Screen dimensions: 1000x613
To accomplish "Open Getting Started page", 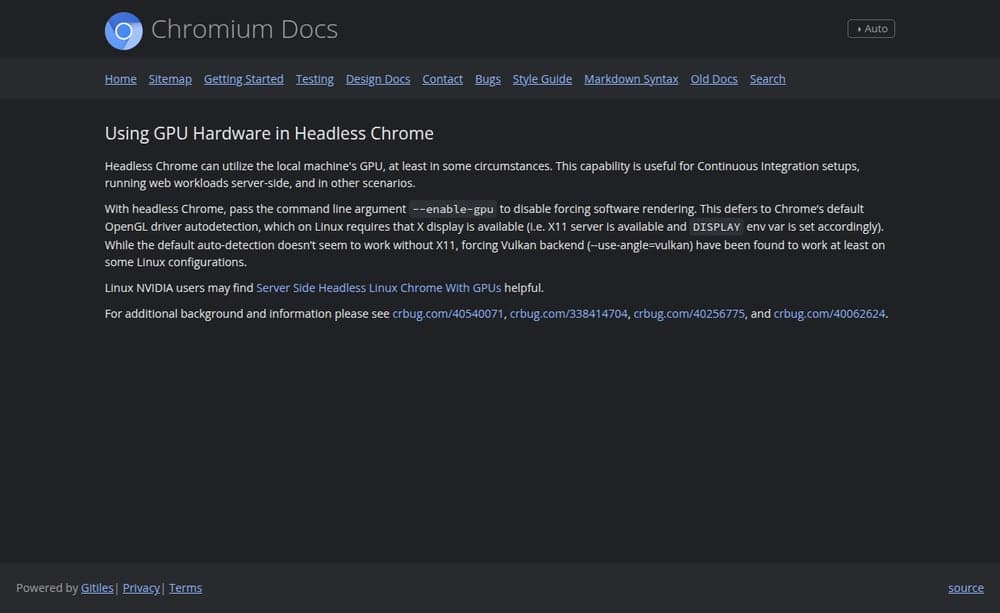I will (244, 79).
